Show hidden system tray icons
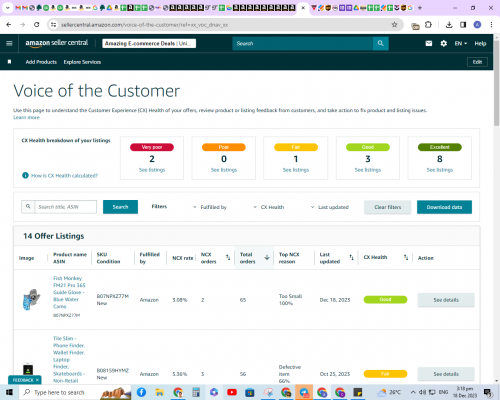 [413, 392]
